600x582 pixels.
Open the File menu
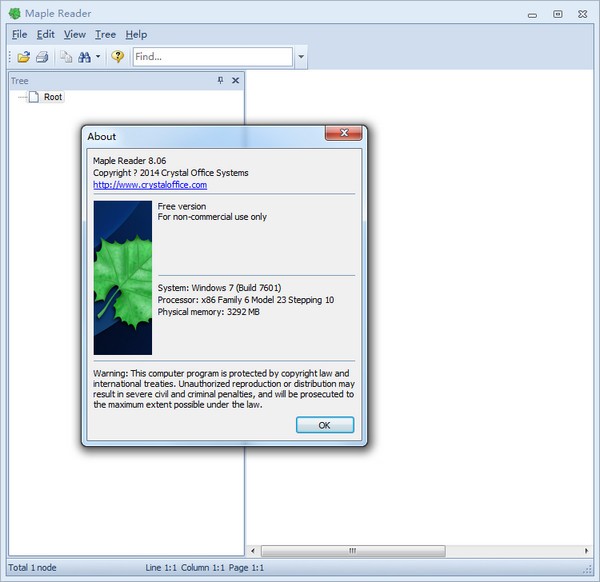click(20, 34)
